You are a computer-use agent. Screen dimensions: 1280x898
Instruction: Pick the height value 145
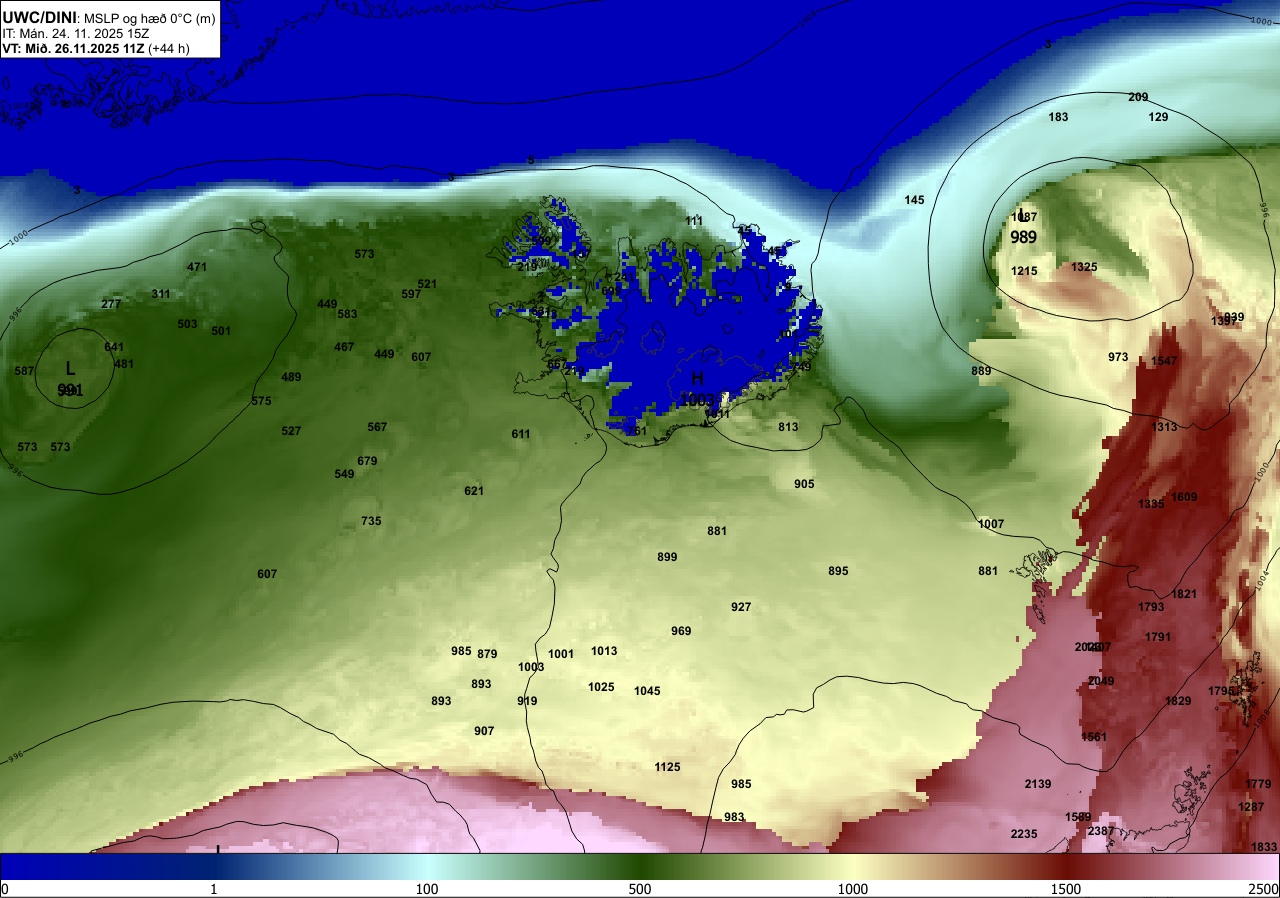coord(914,200)
